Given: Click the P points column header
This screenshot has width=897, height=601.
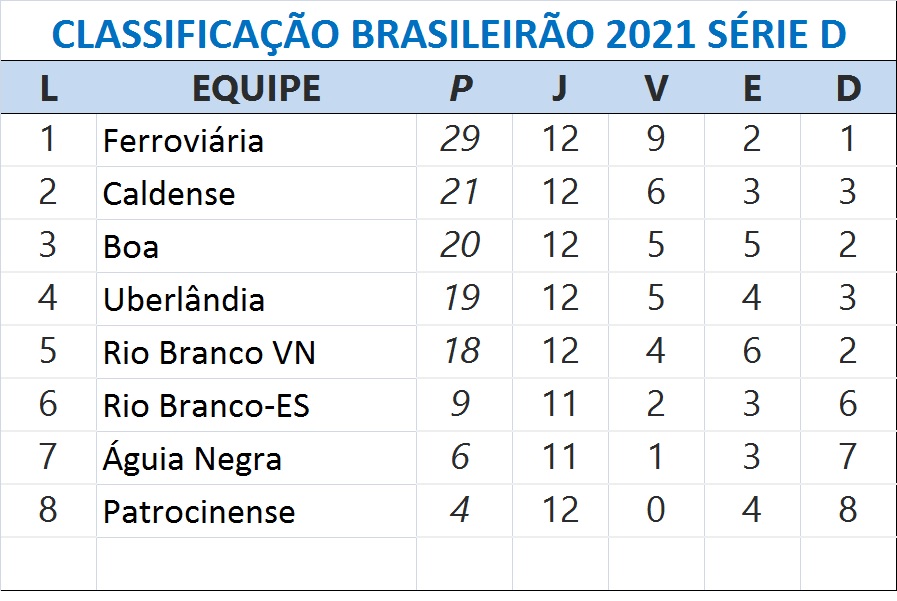Looking at the screenshot, I should pyautogui.click(x=461, y=89).
